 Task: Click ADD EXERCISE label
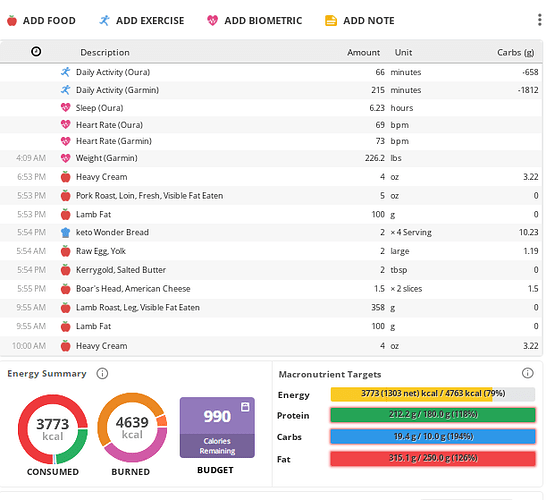(150, 21)
